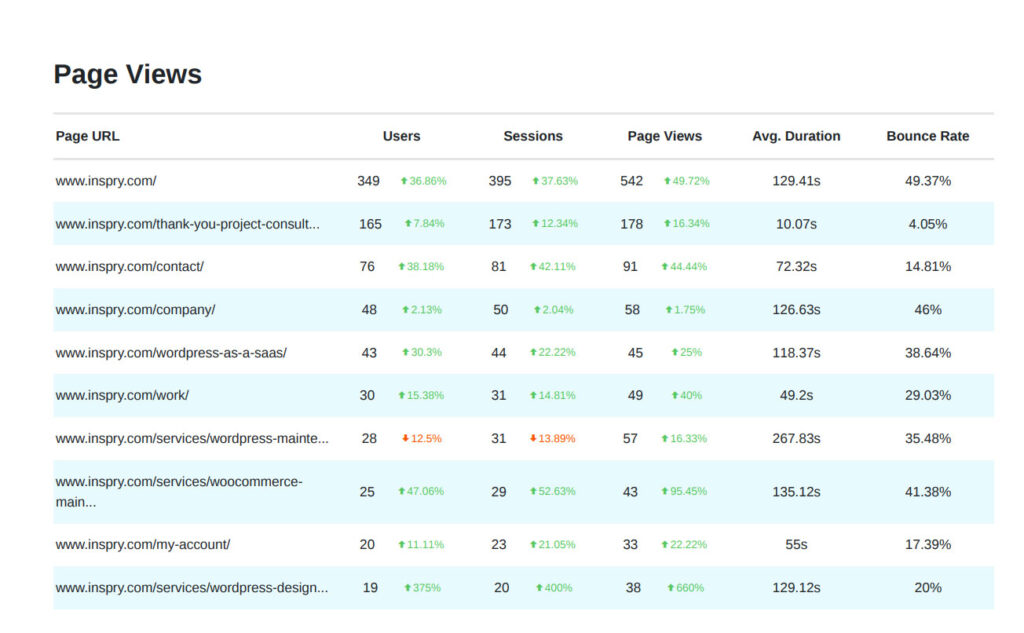Open the www.inspry.com/contact/ URL
This screenshot has width=1024, height=633.
tap(129, 267)
